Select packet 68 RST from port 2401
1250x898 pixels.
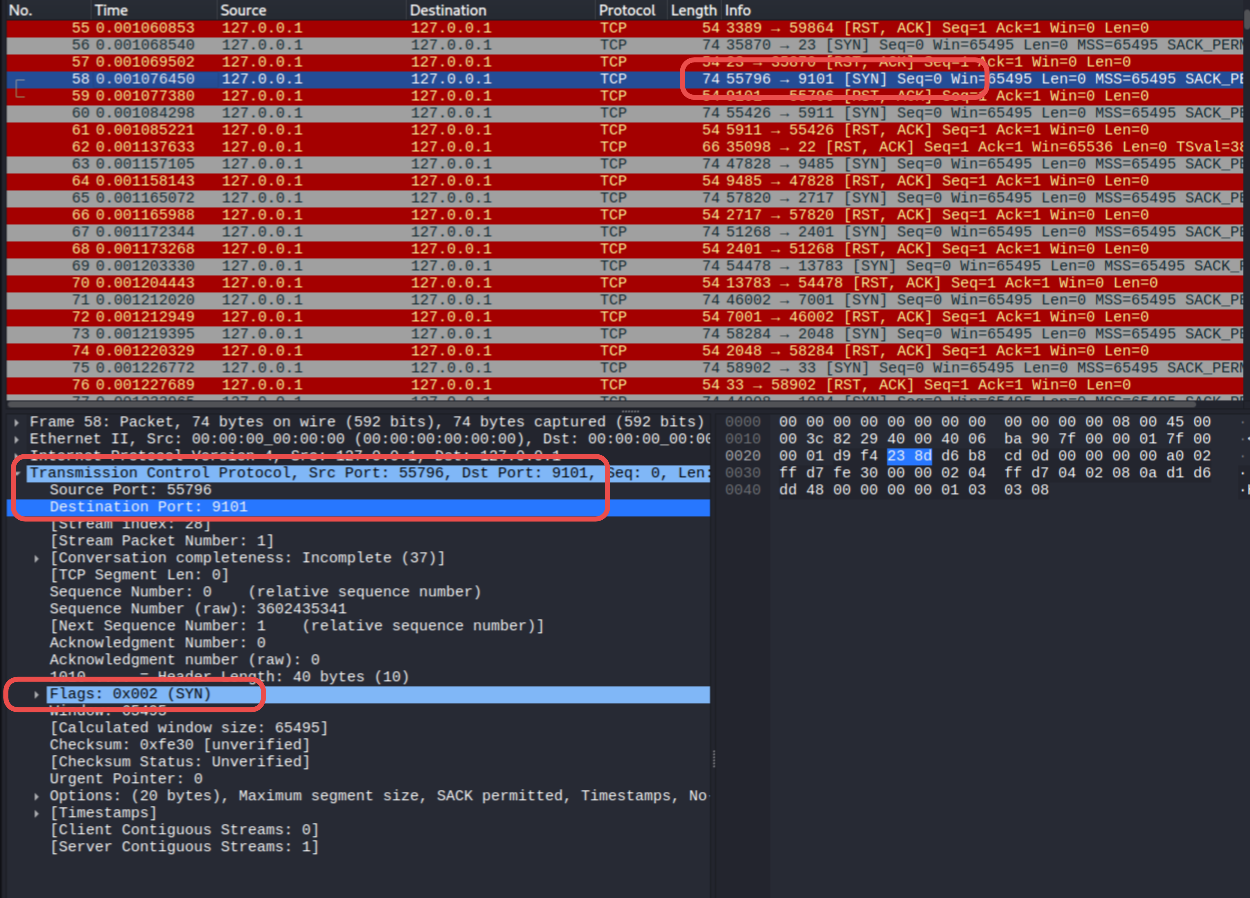point(627,249)
